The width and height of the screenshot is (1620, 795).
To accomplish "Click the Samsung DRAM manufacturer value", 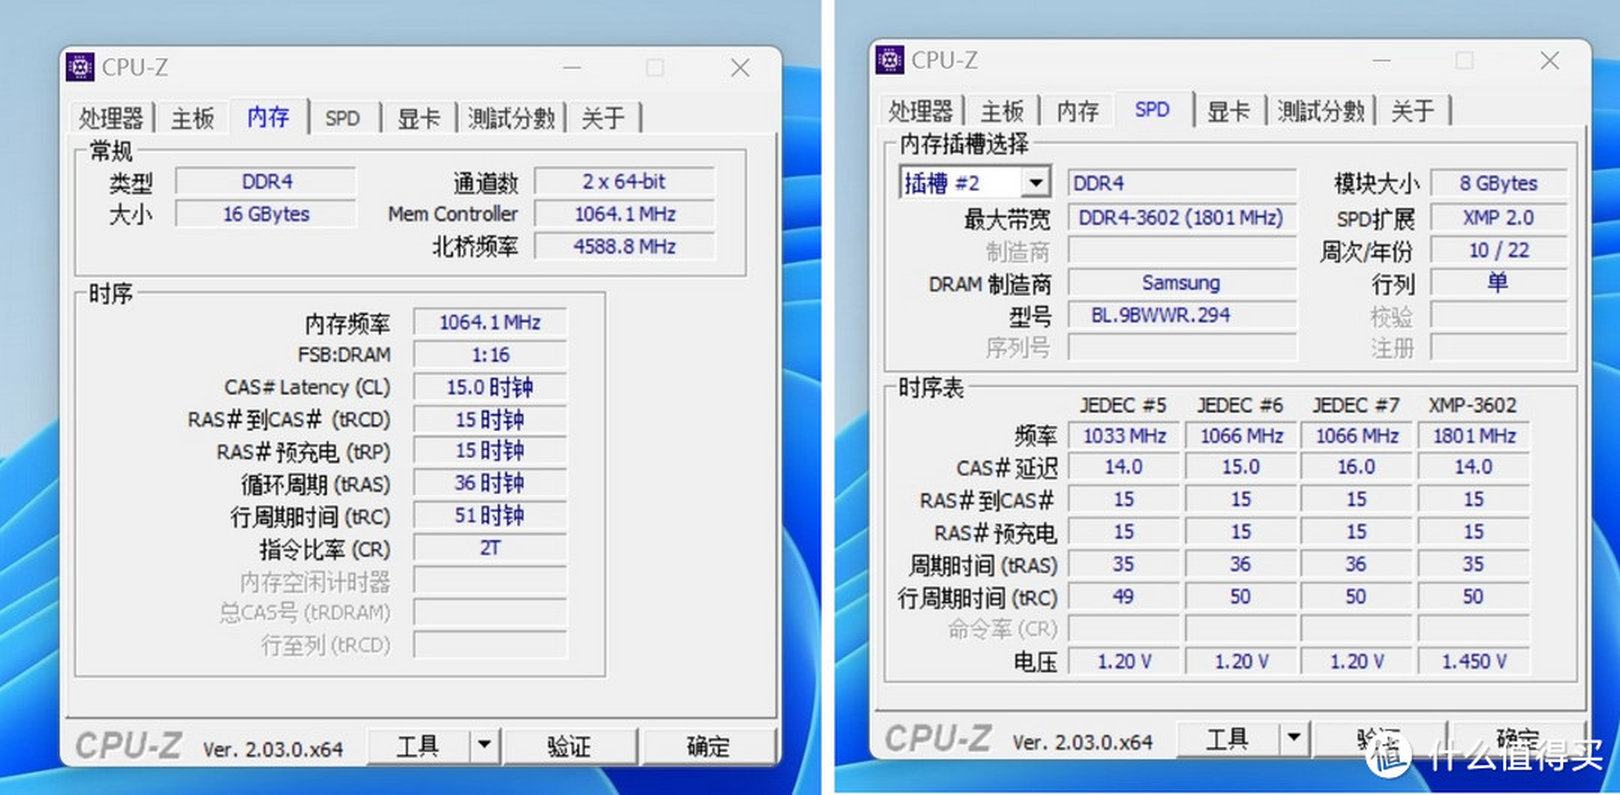I will coord(1181,283).
